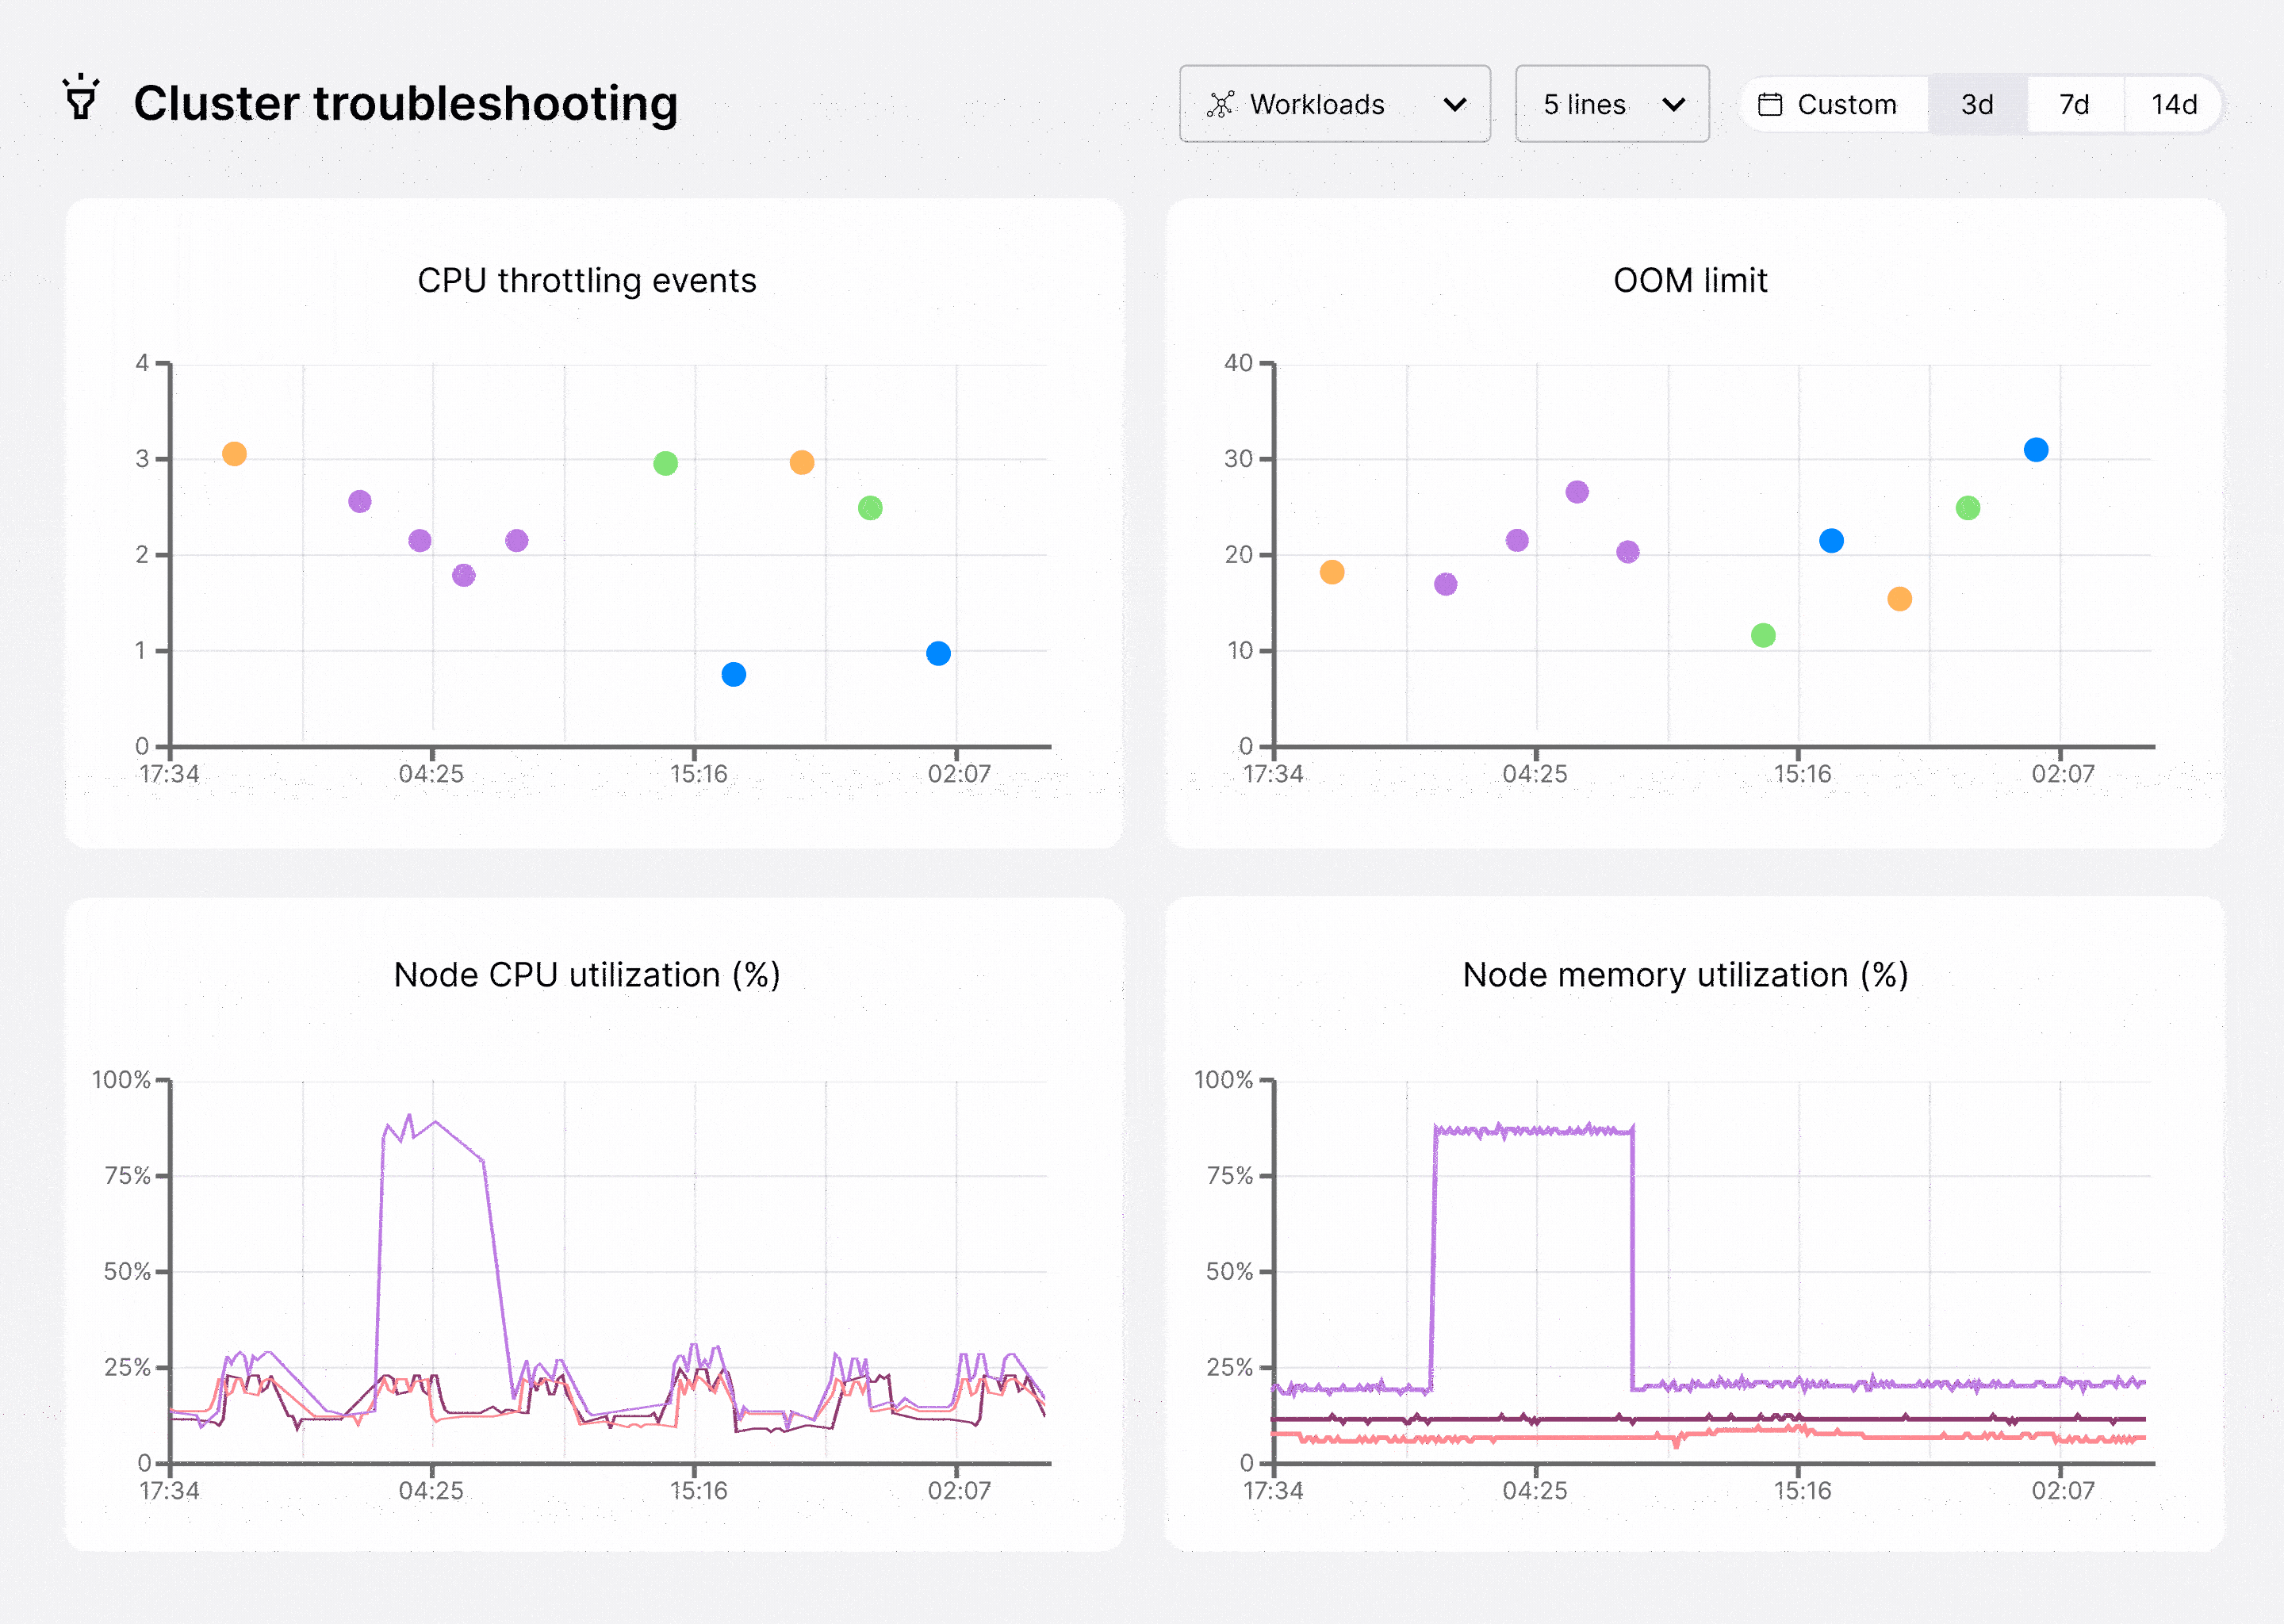This screenshot has width=2284, height=1624.
Task: Select the 14d time range
Action: [x=2173, y=104]
